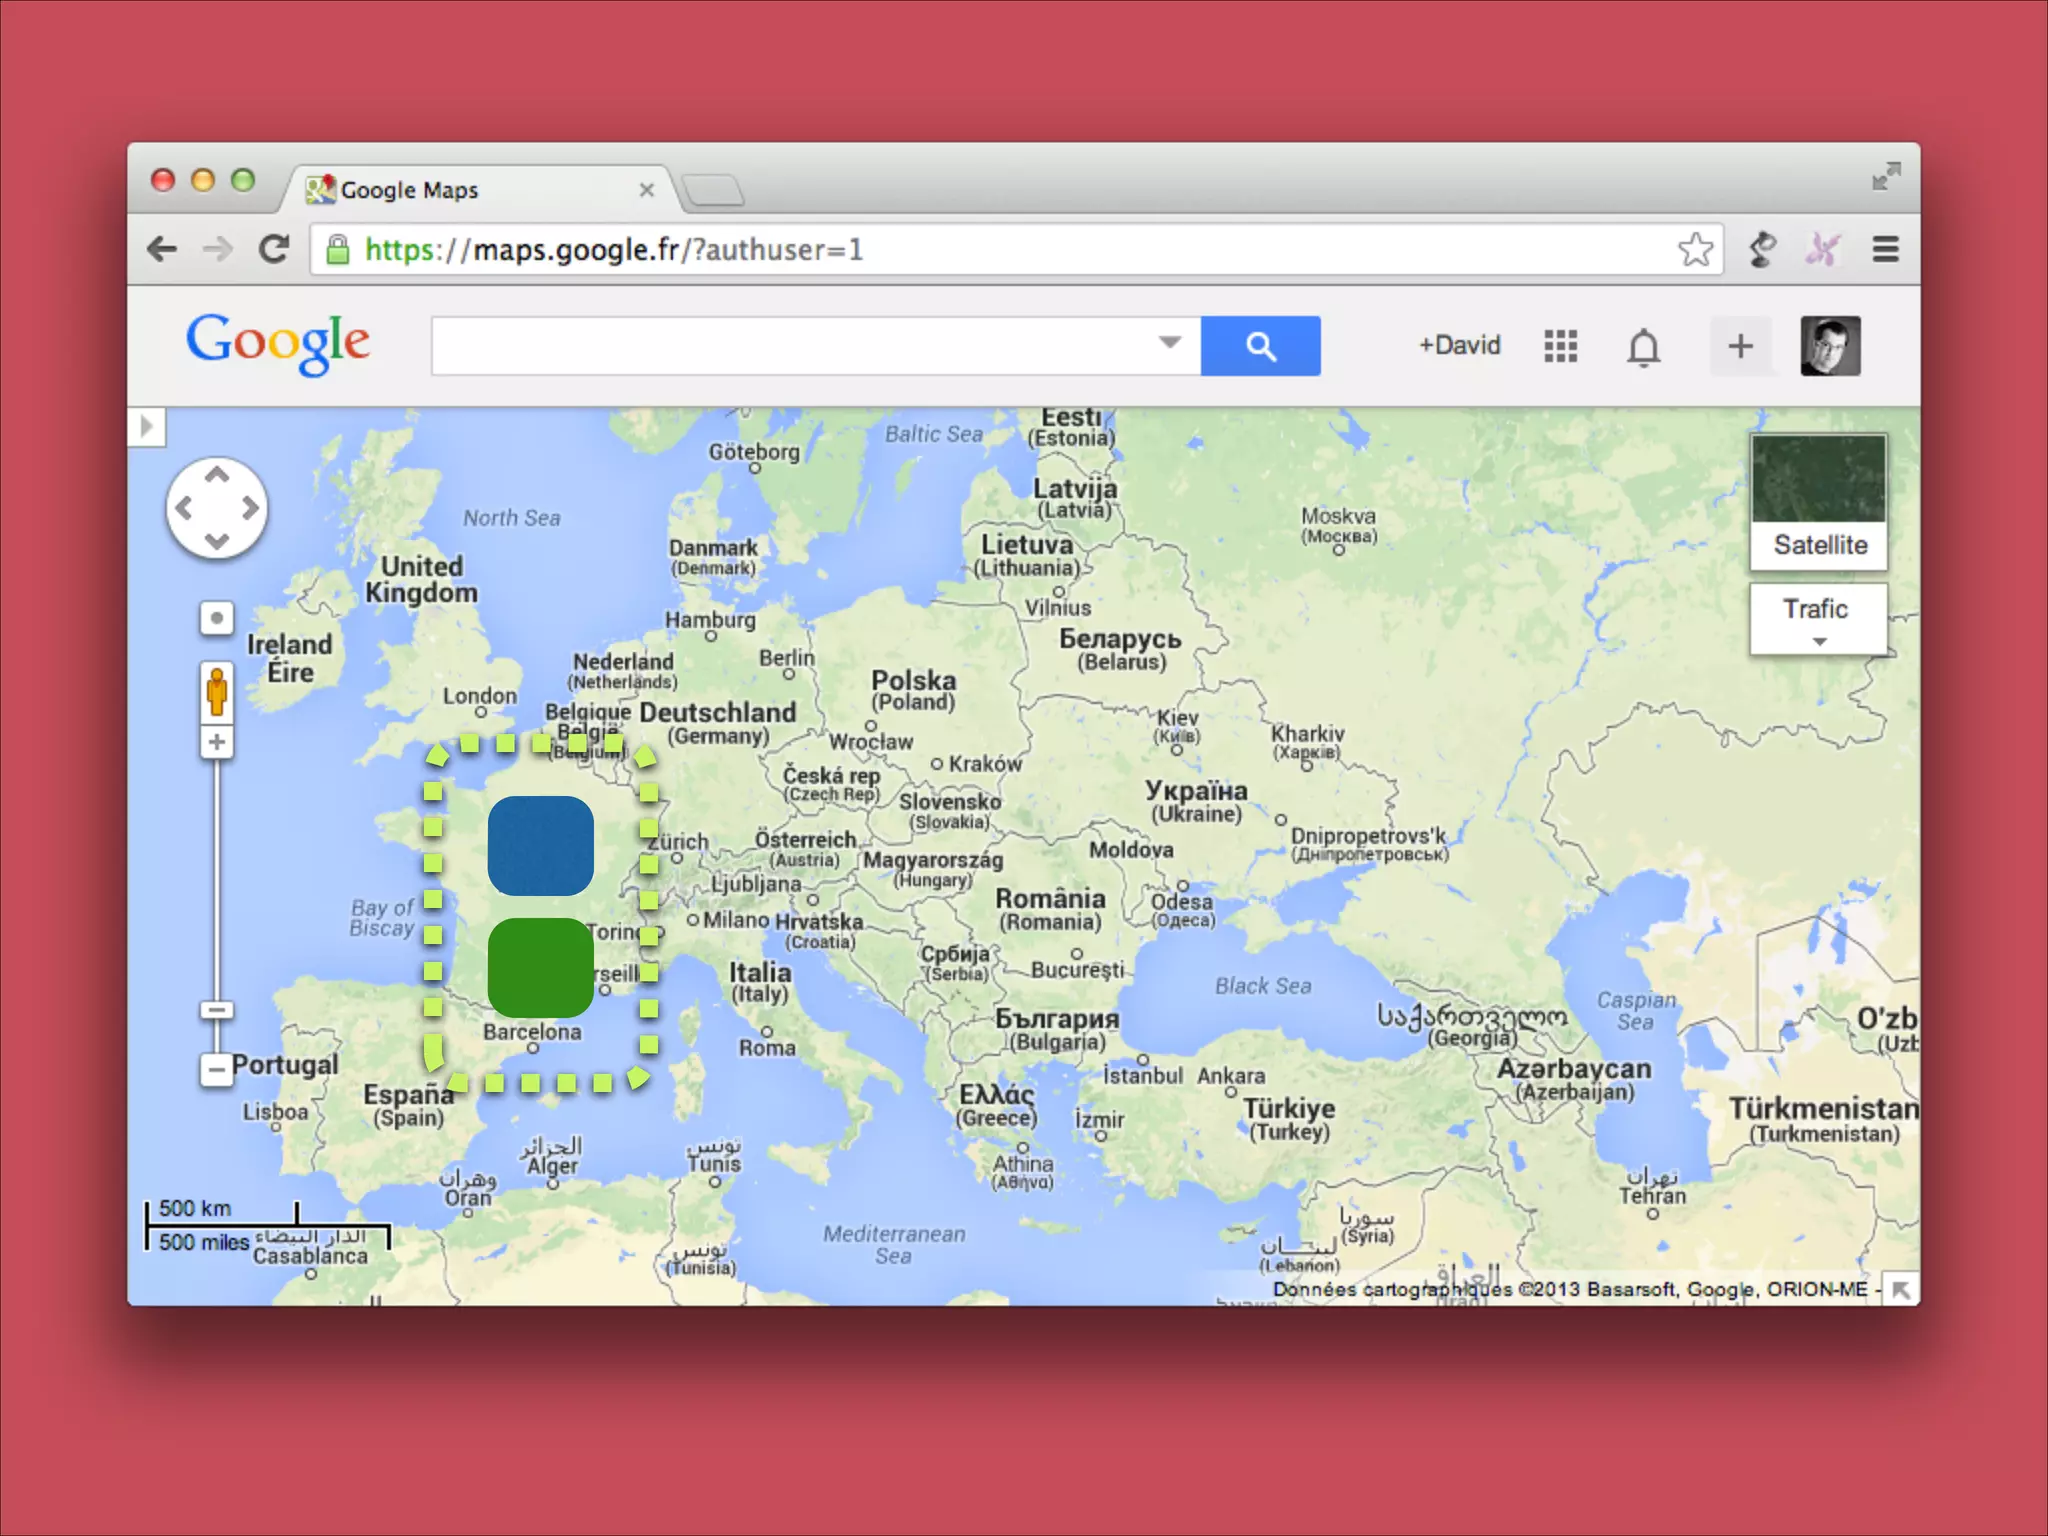2048x1536 pixels.
Task: Select the Street View pegman icon
Action: 216,691
